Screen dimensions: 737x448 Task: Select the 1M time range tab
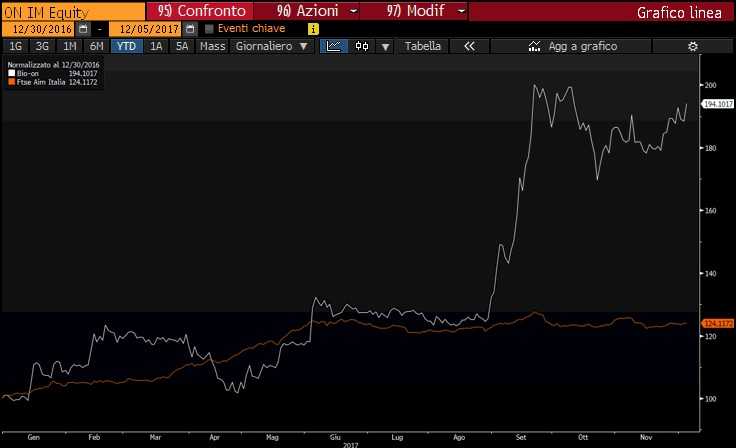70,46
